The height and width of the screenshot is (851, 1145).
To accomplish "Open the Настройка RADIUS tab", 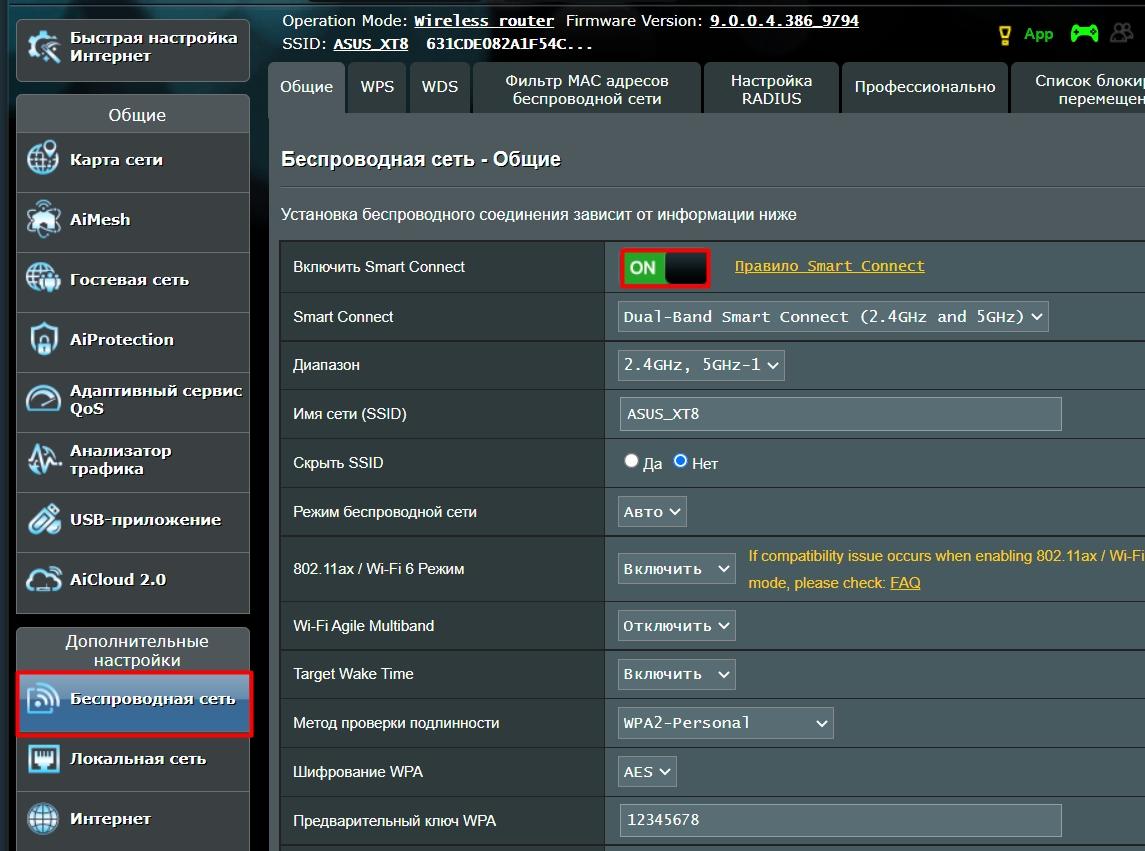I will tap(772, 89).
